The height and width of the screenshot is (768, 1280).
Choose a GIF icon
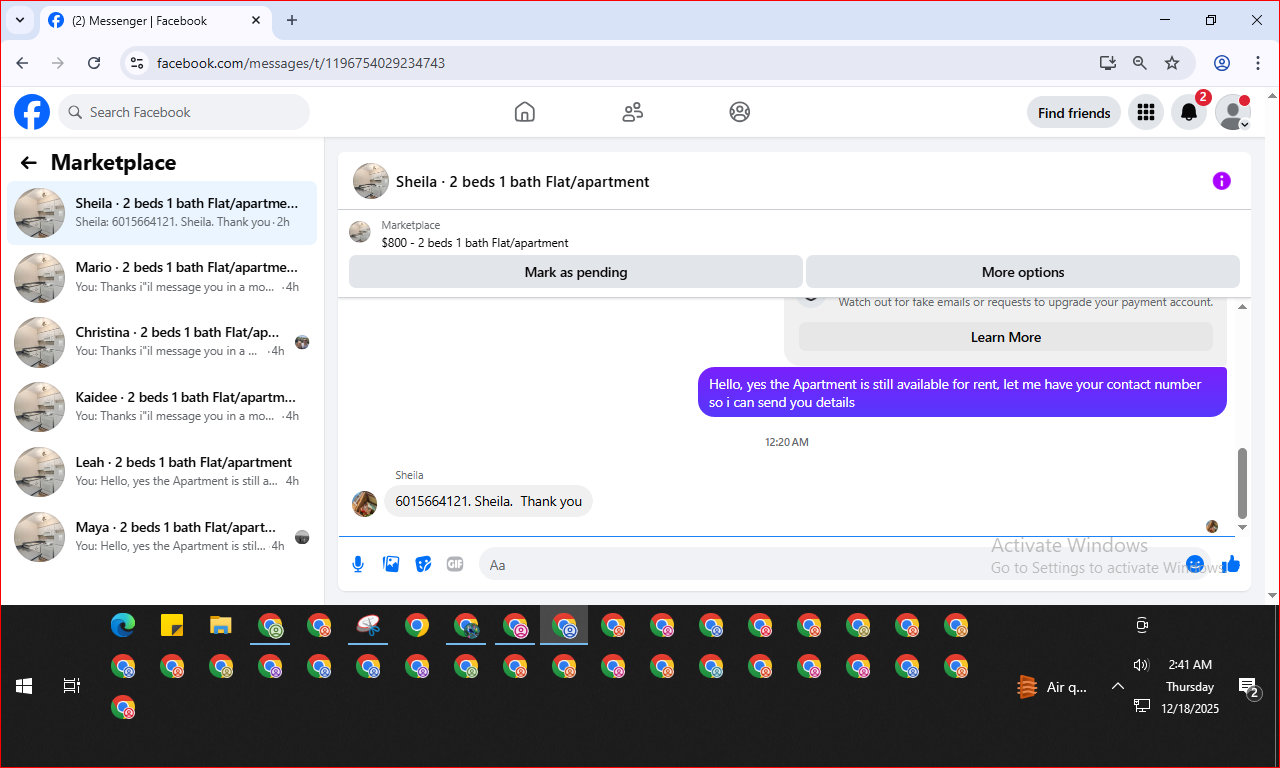[455, 564]
